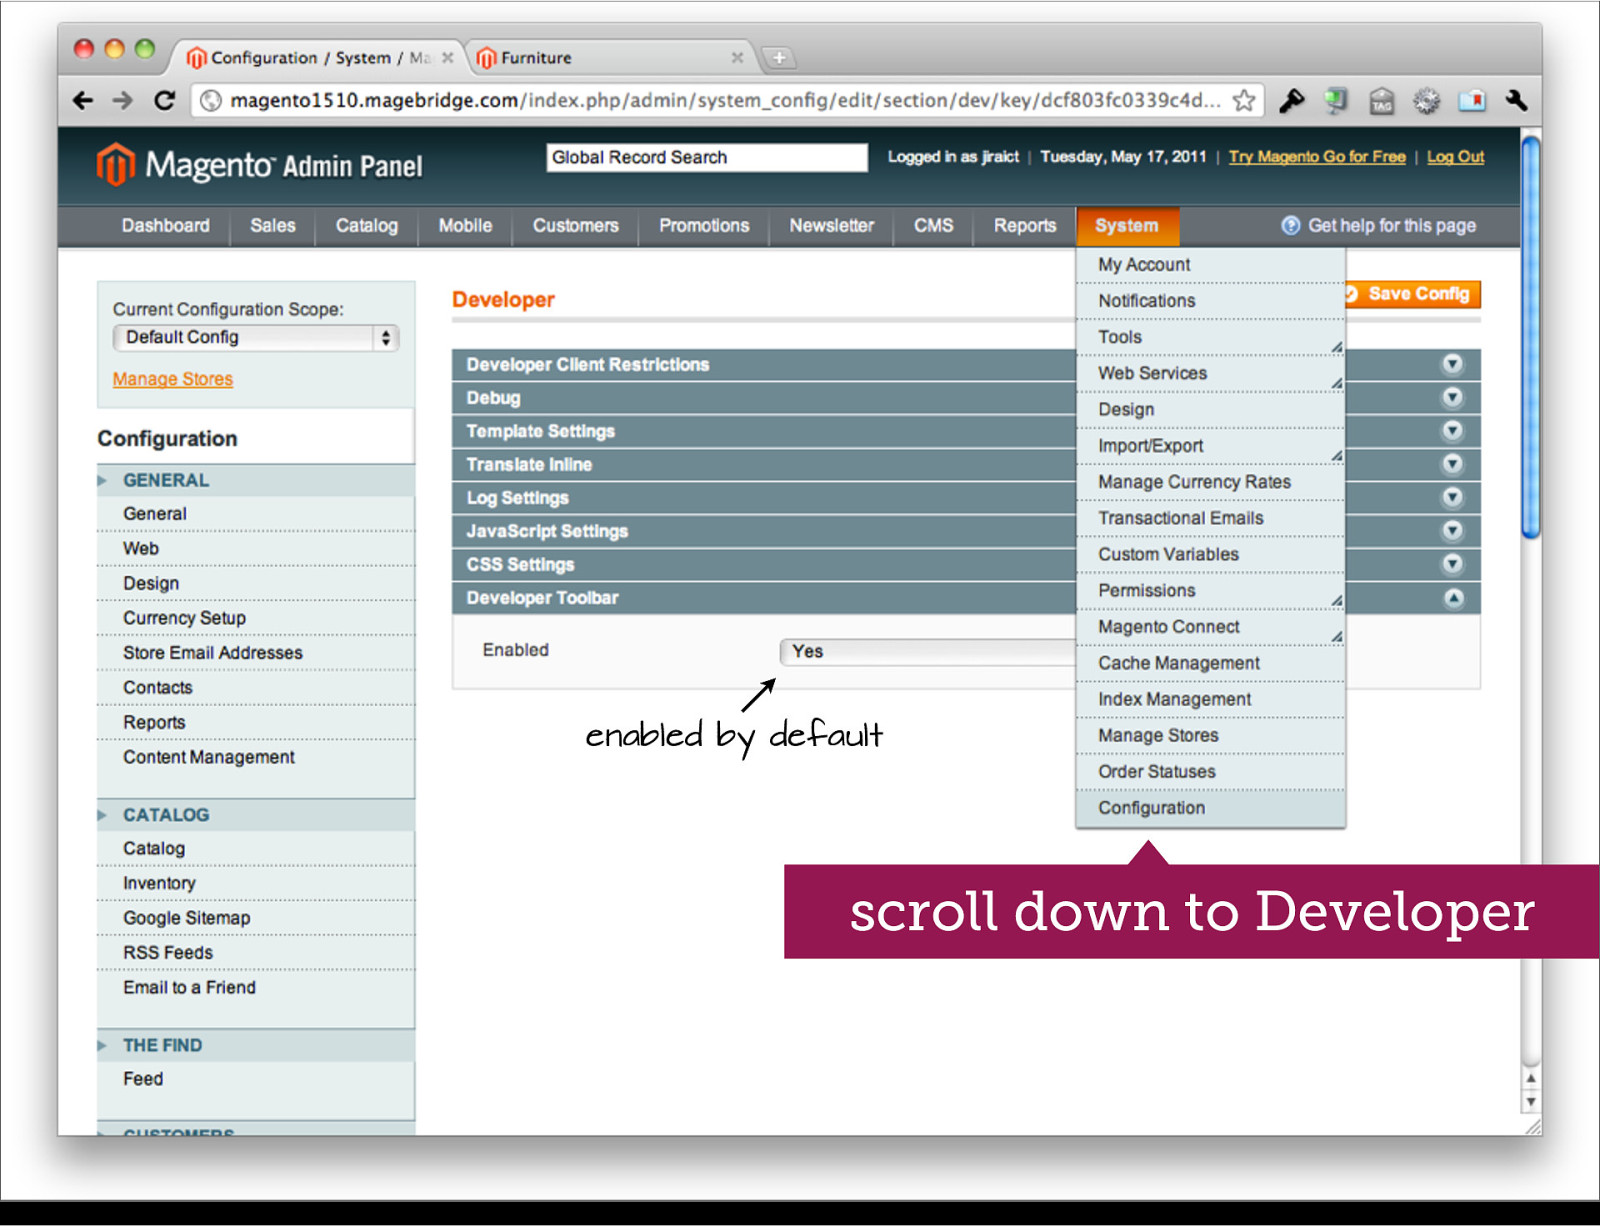Click the TAG extension icon

1381,101
